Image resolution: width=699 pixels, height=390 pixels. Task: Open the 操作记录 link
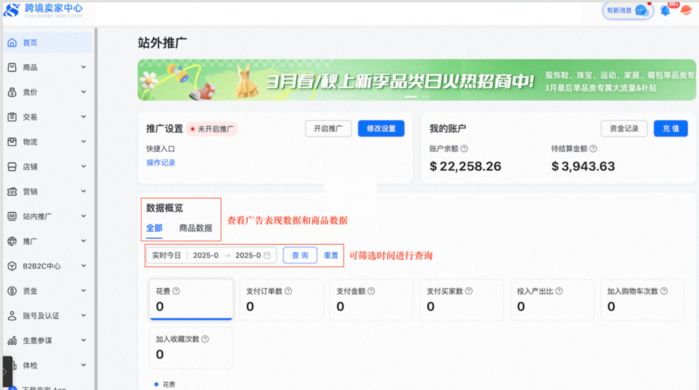click(161, 163)
